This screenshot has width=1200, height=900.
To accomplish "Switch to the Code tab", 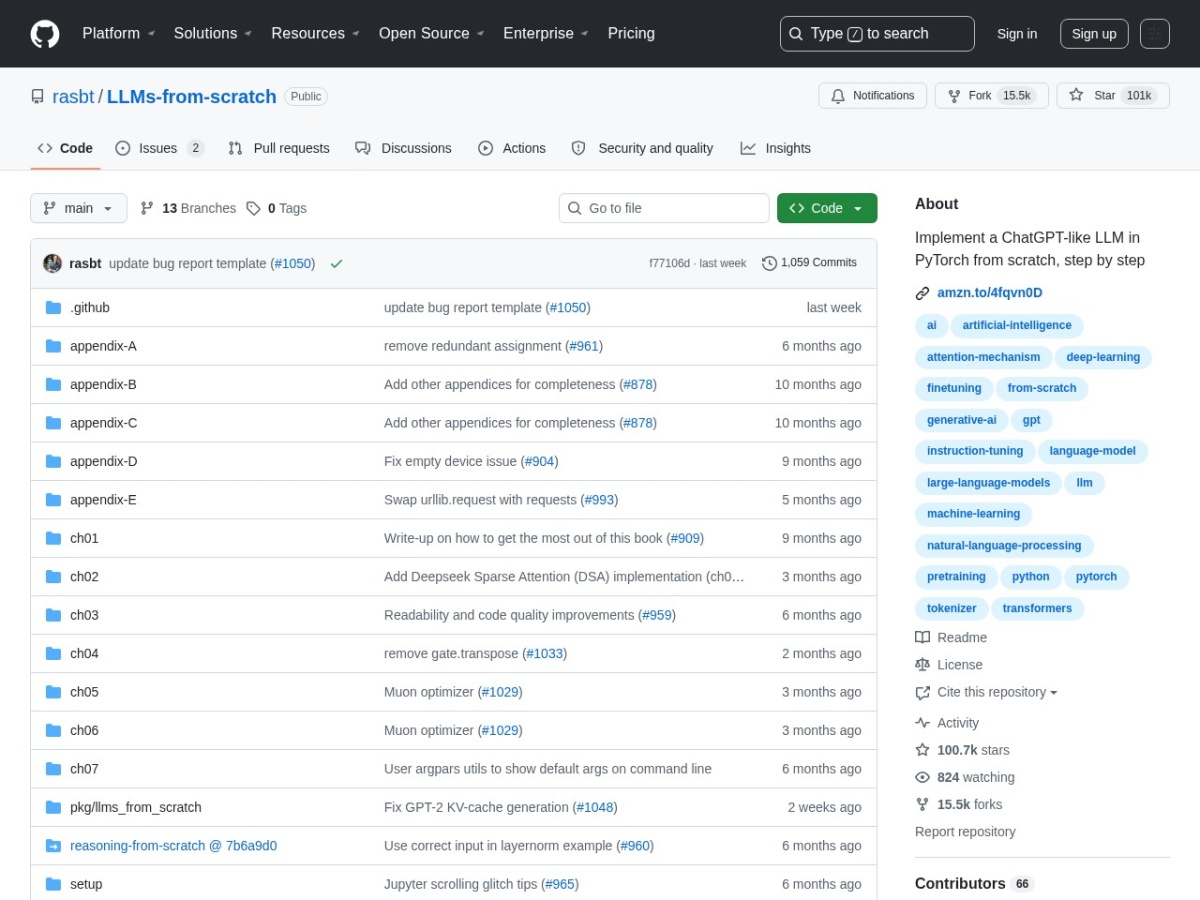I will click(65, 148).
